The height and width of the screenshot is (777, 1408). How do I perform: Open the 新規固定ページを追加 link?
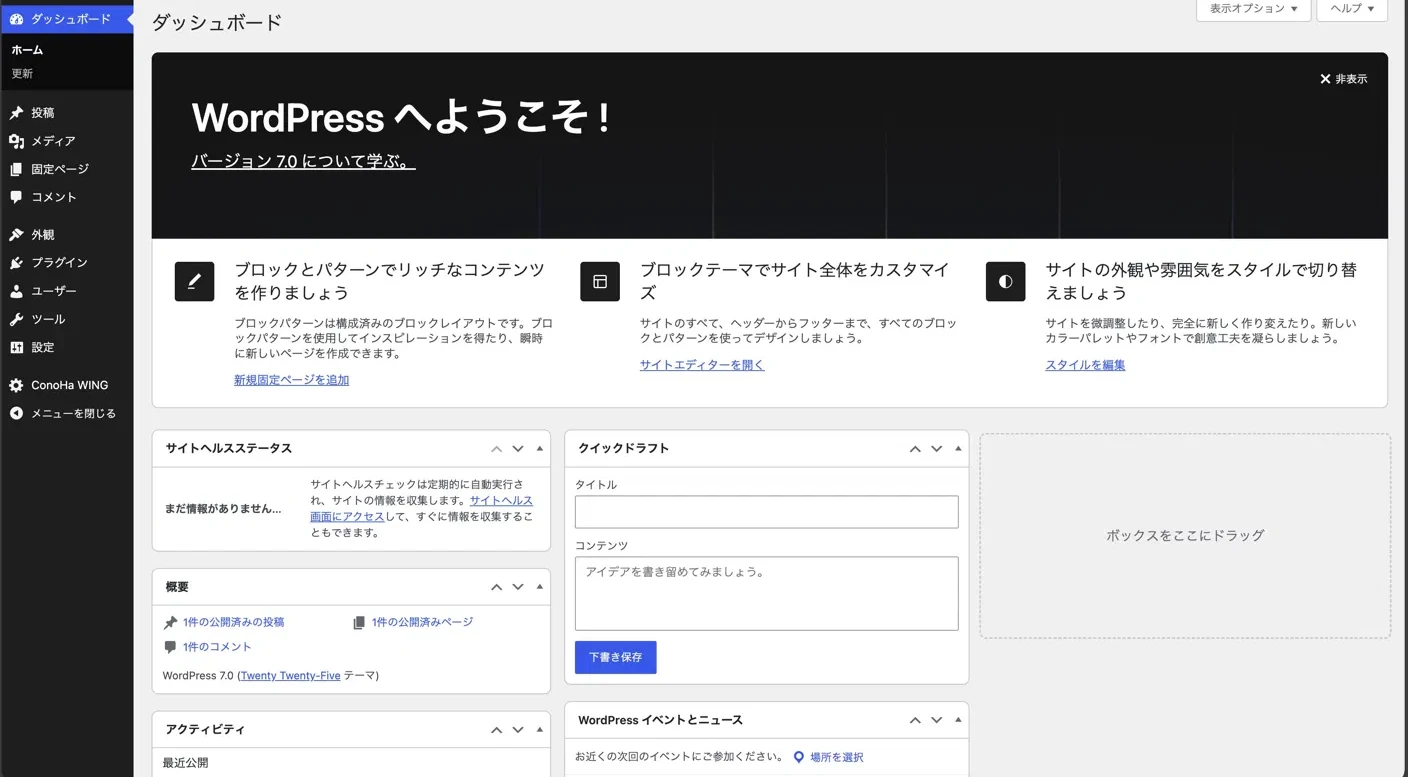[291, 380]
